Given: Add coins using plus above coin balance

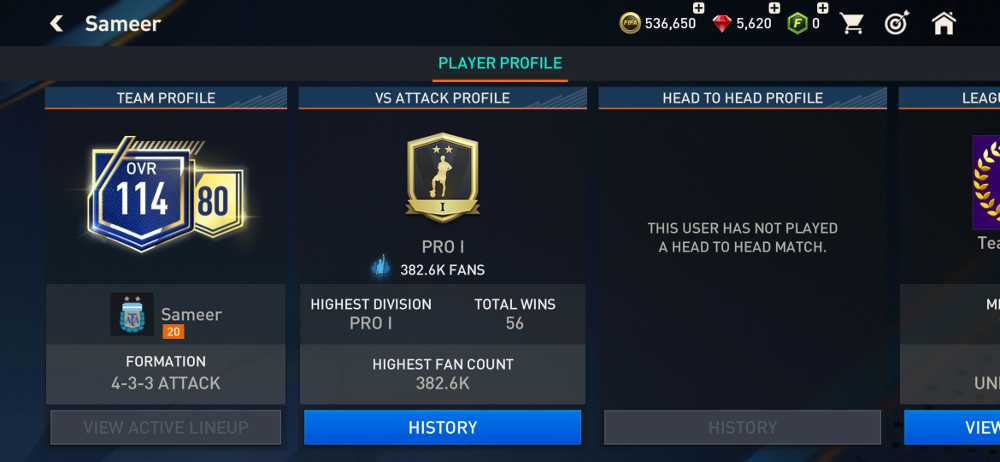Looking at the screenshot, I should tap(698, 9).
